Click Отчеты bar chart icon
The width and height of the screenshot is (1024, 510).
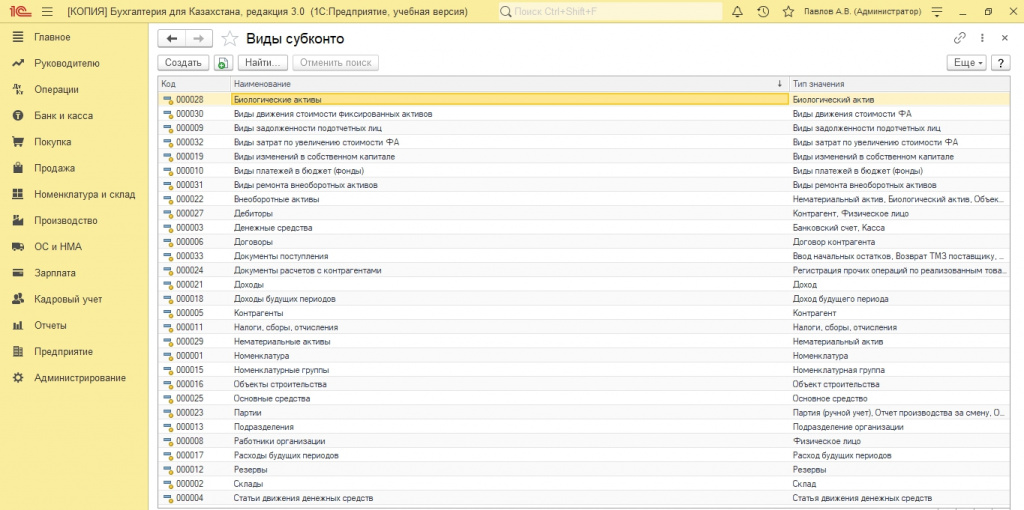point(18,325)
